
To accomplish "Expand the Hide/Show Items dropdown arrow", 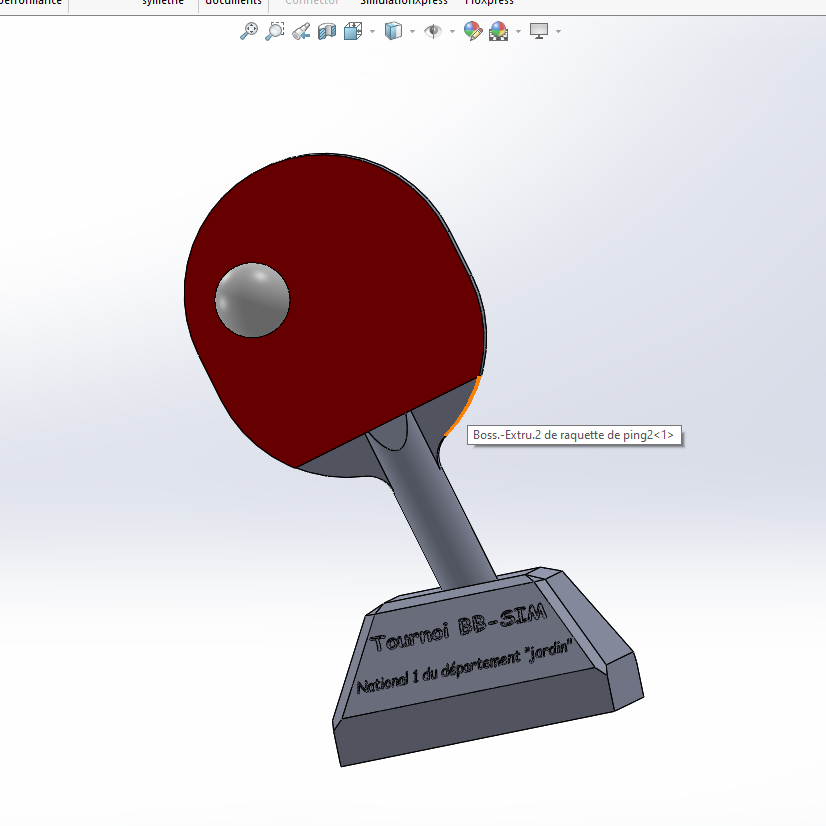I will 451,31.
